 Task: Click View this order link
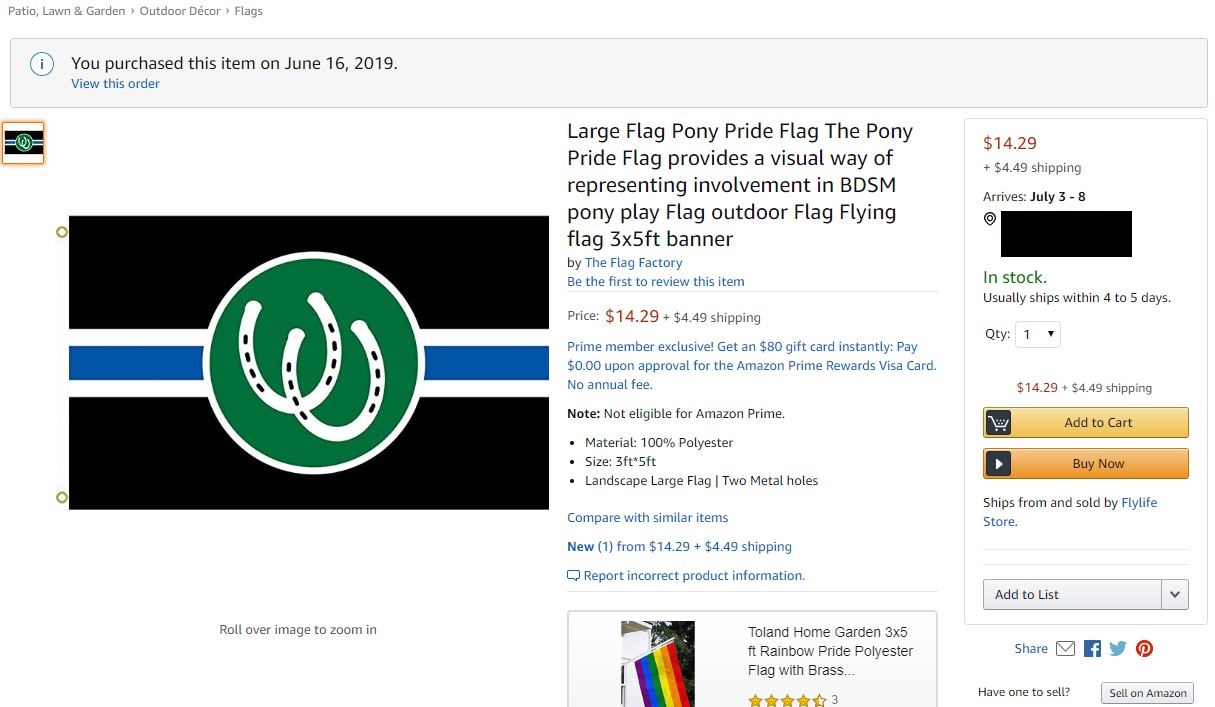pos(115,84)
